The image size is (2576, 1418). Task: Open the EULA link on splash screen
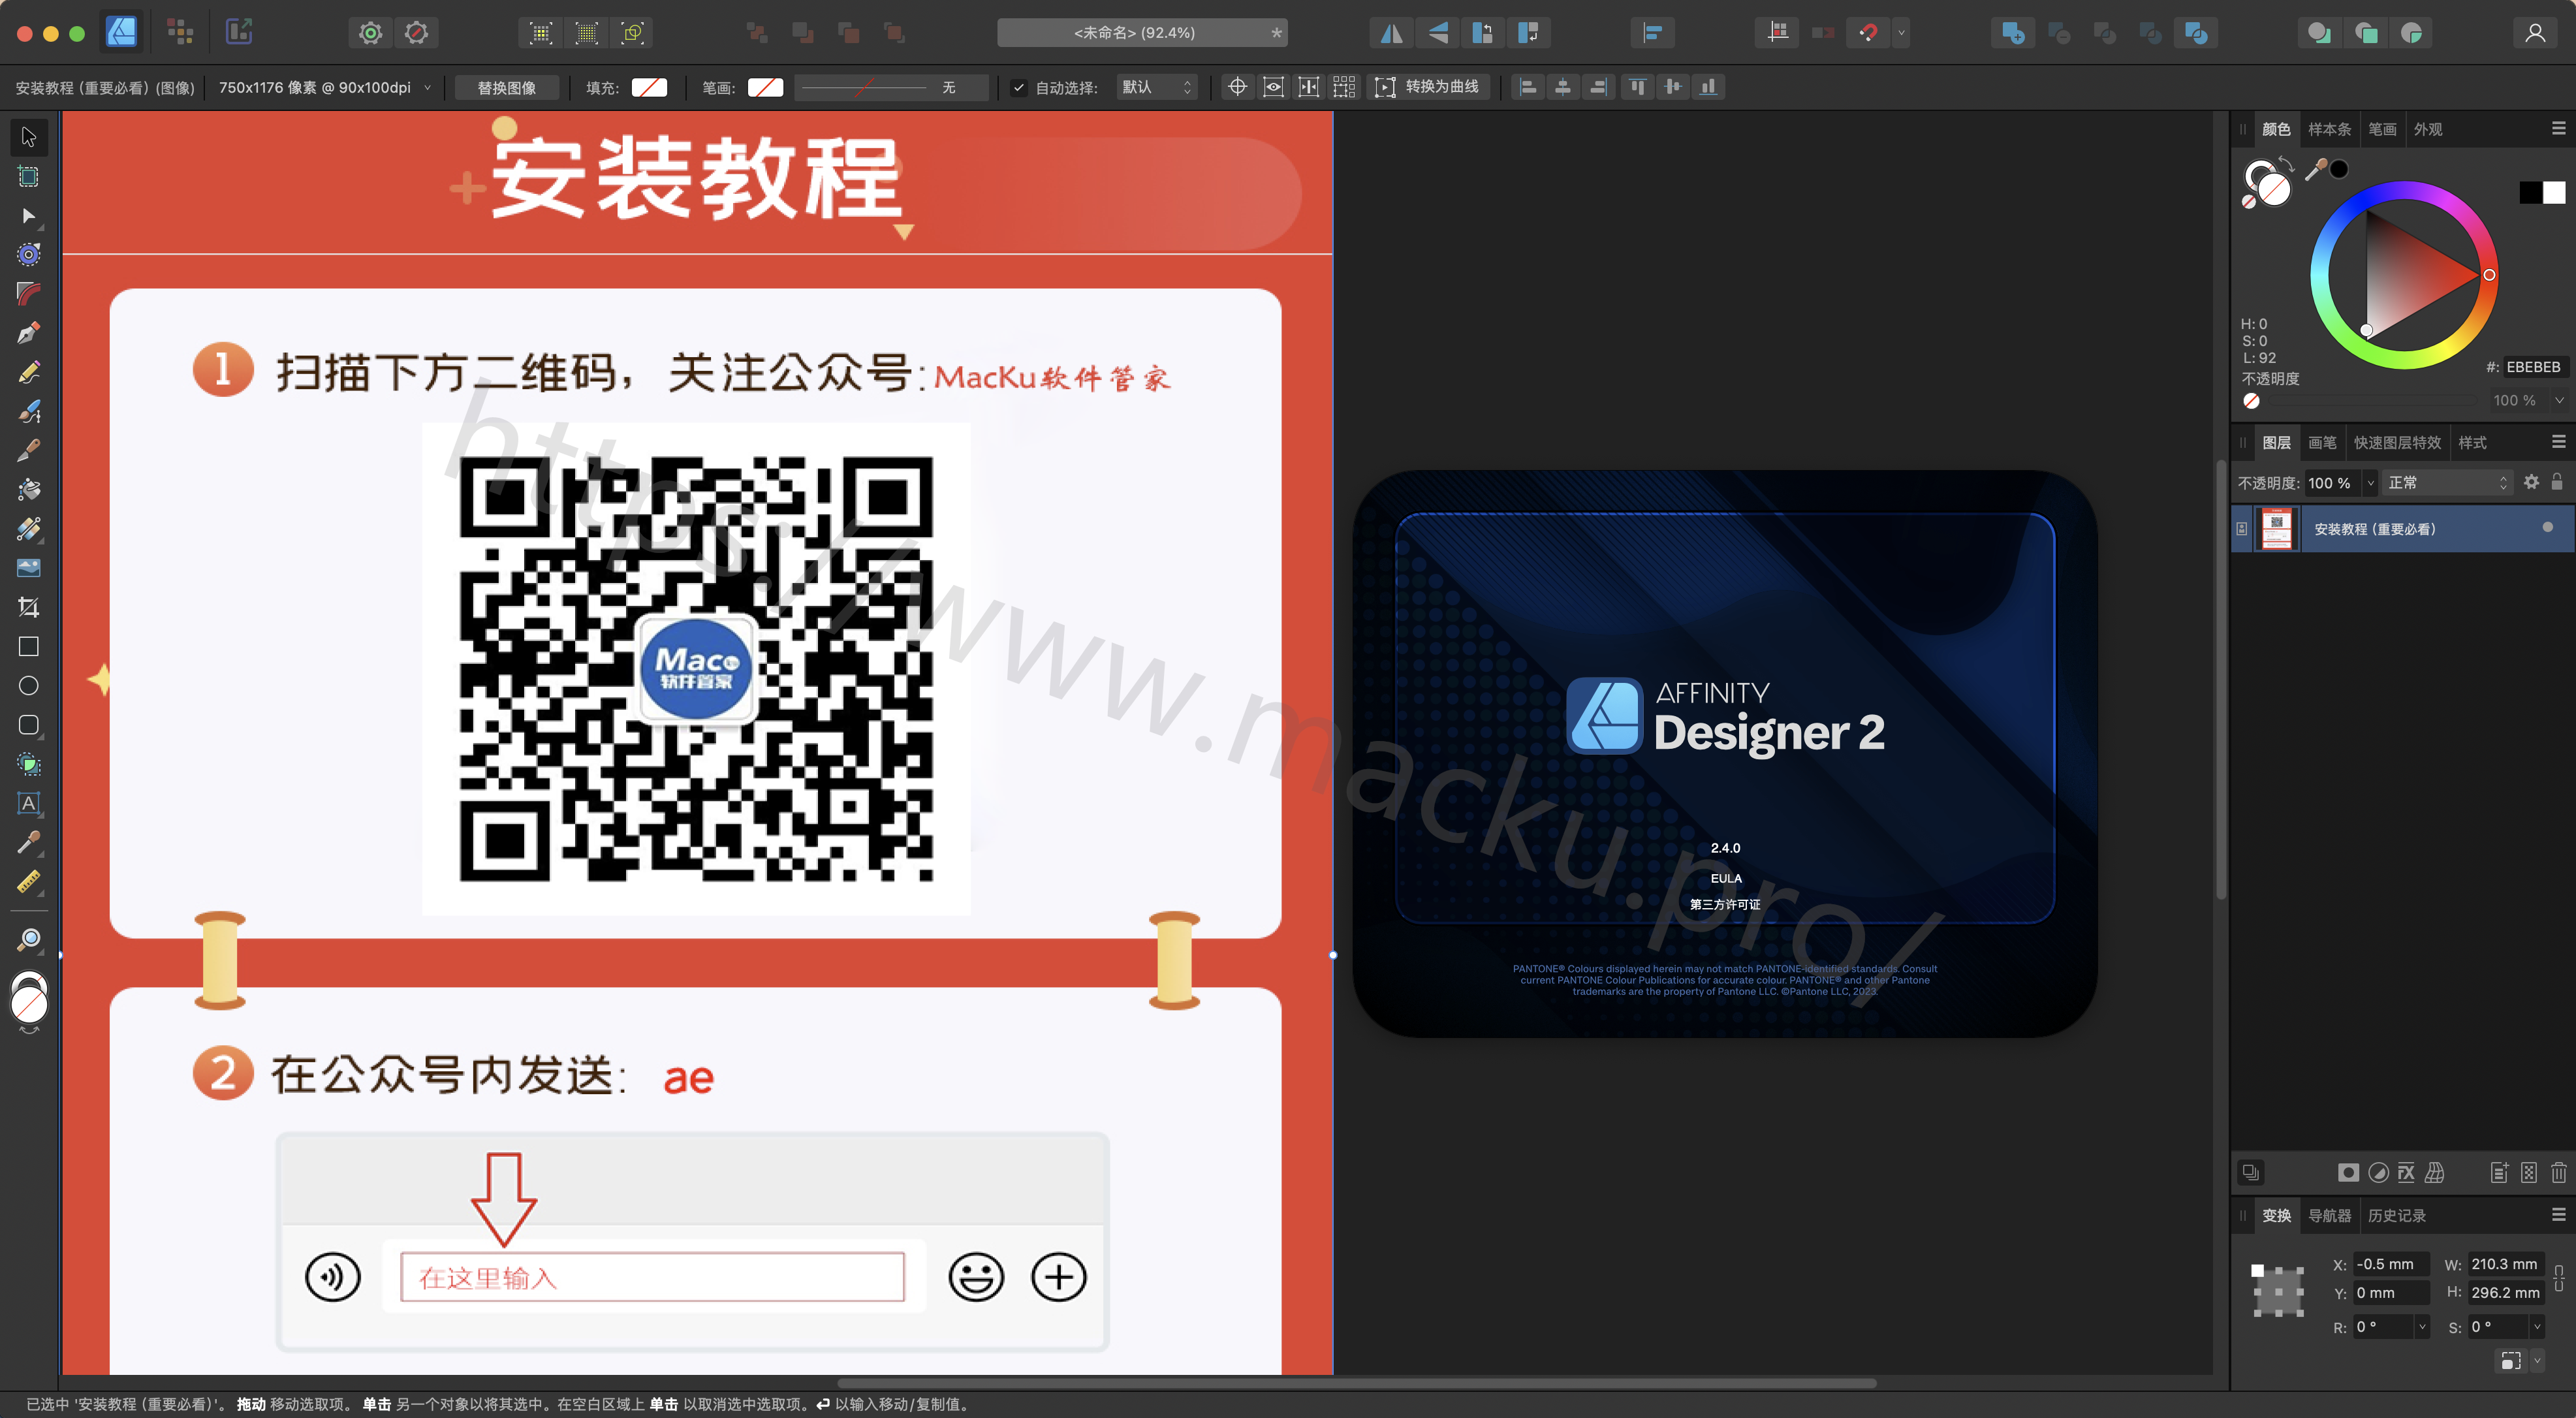pyautogui.click(x=1726, y=878)
